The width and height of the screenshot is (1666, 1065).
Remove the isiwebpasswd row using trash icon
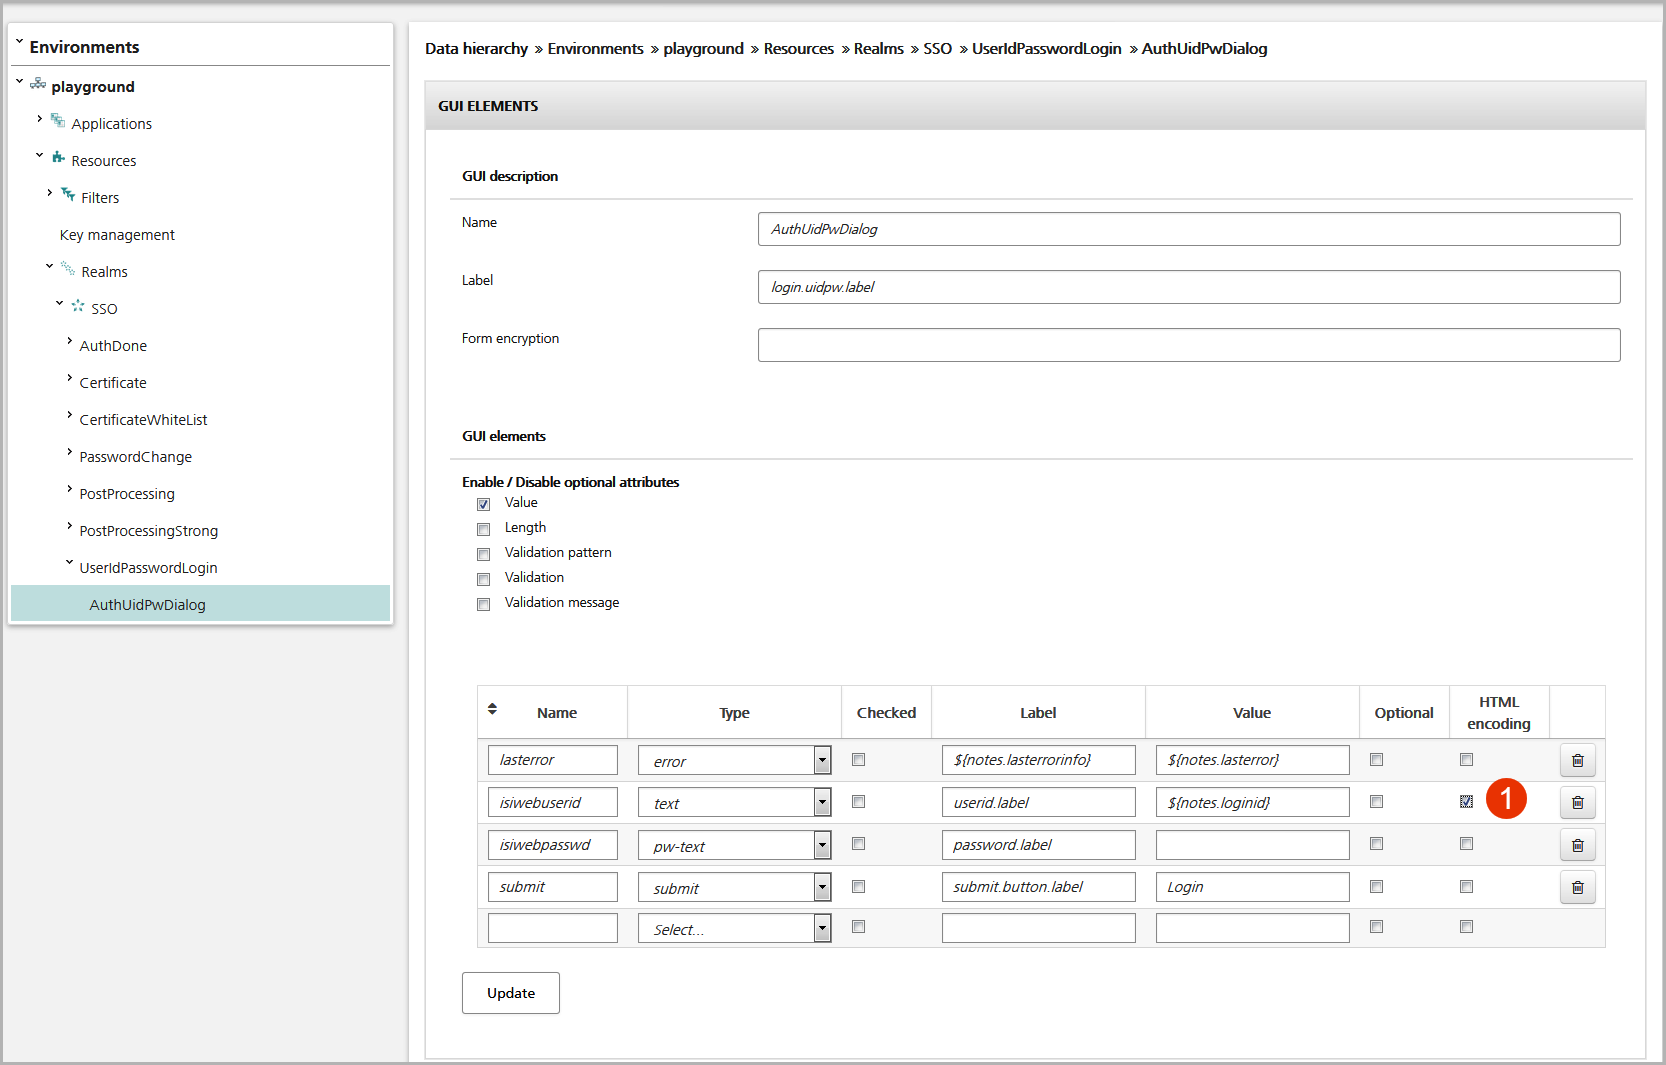1577,846
